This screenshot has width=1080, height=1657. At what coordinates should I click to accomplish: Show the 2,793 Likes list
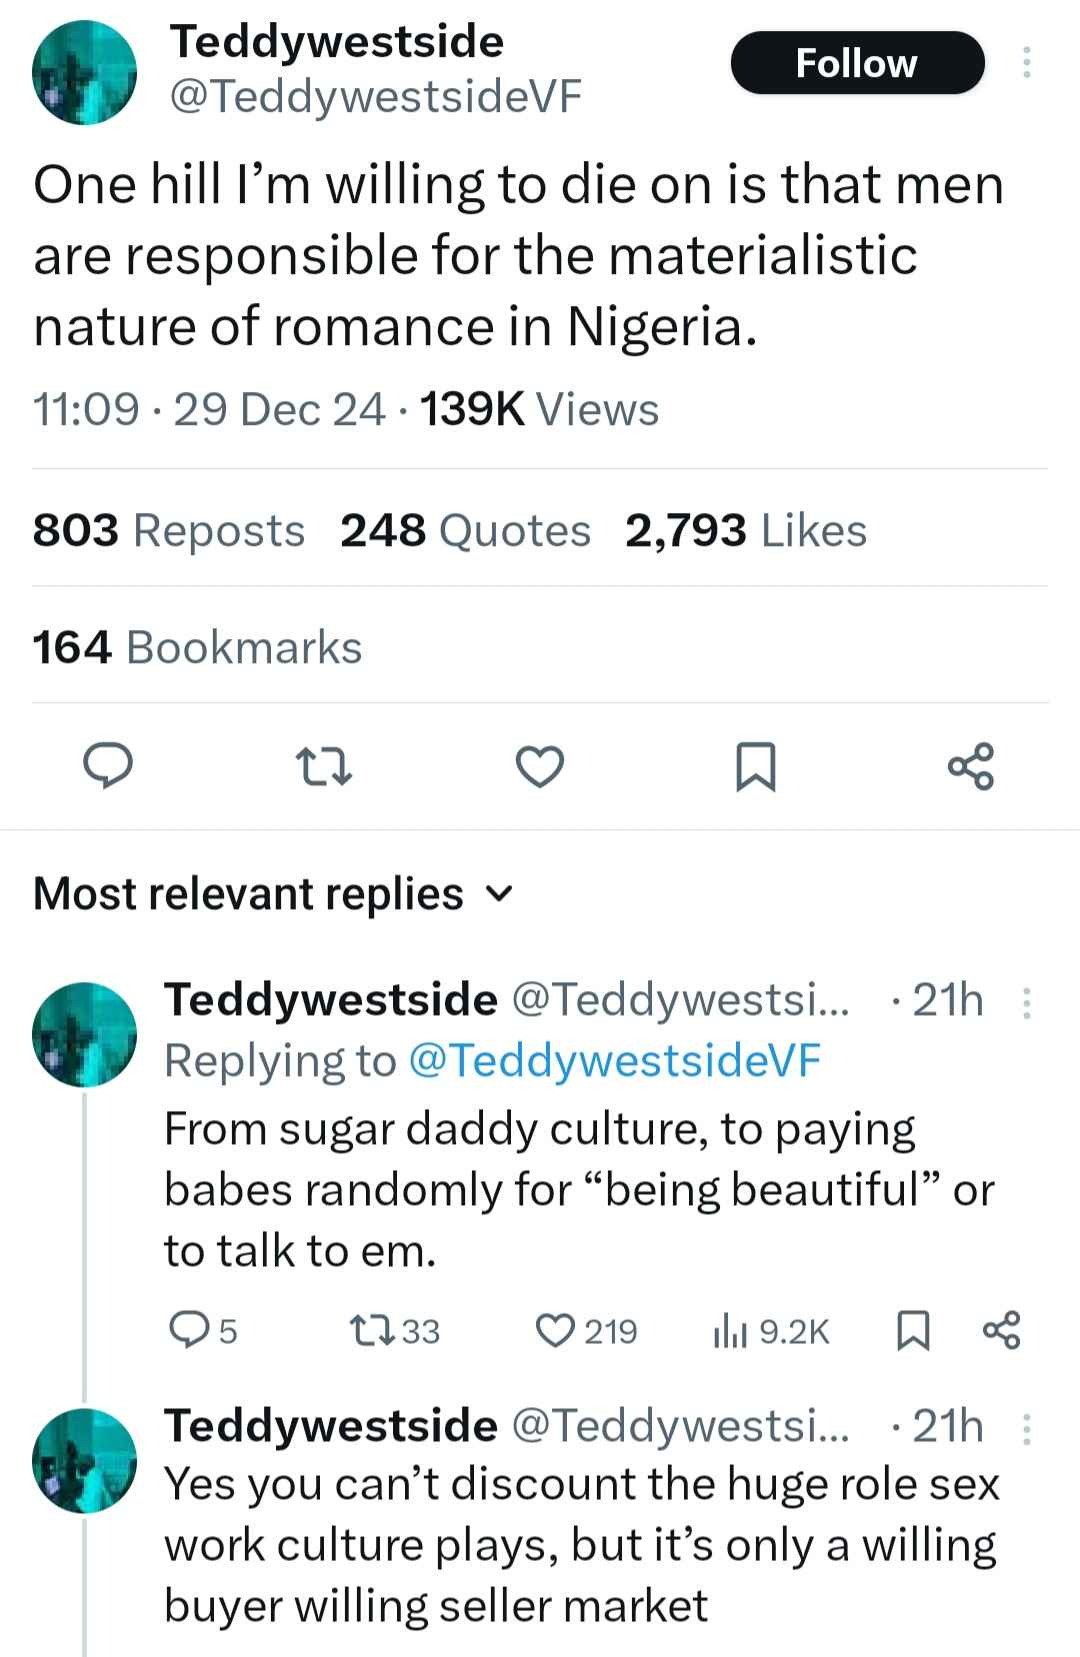[746, 530]
